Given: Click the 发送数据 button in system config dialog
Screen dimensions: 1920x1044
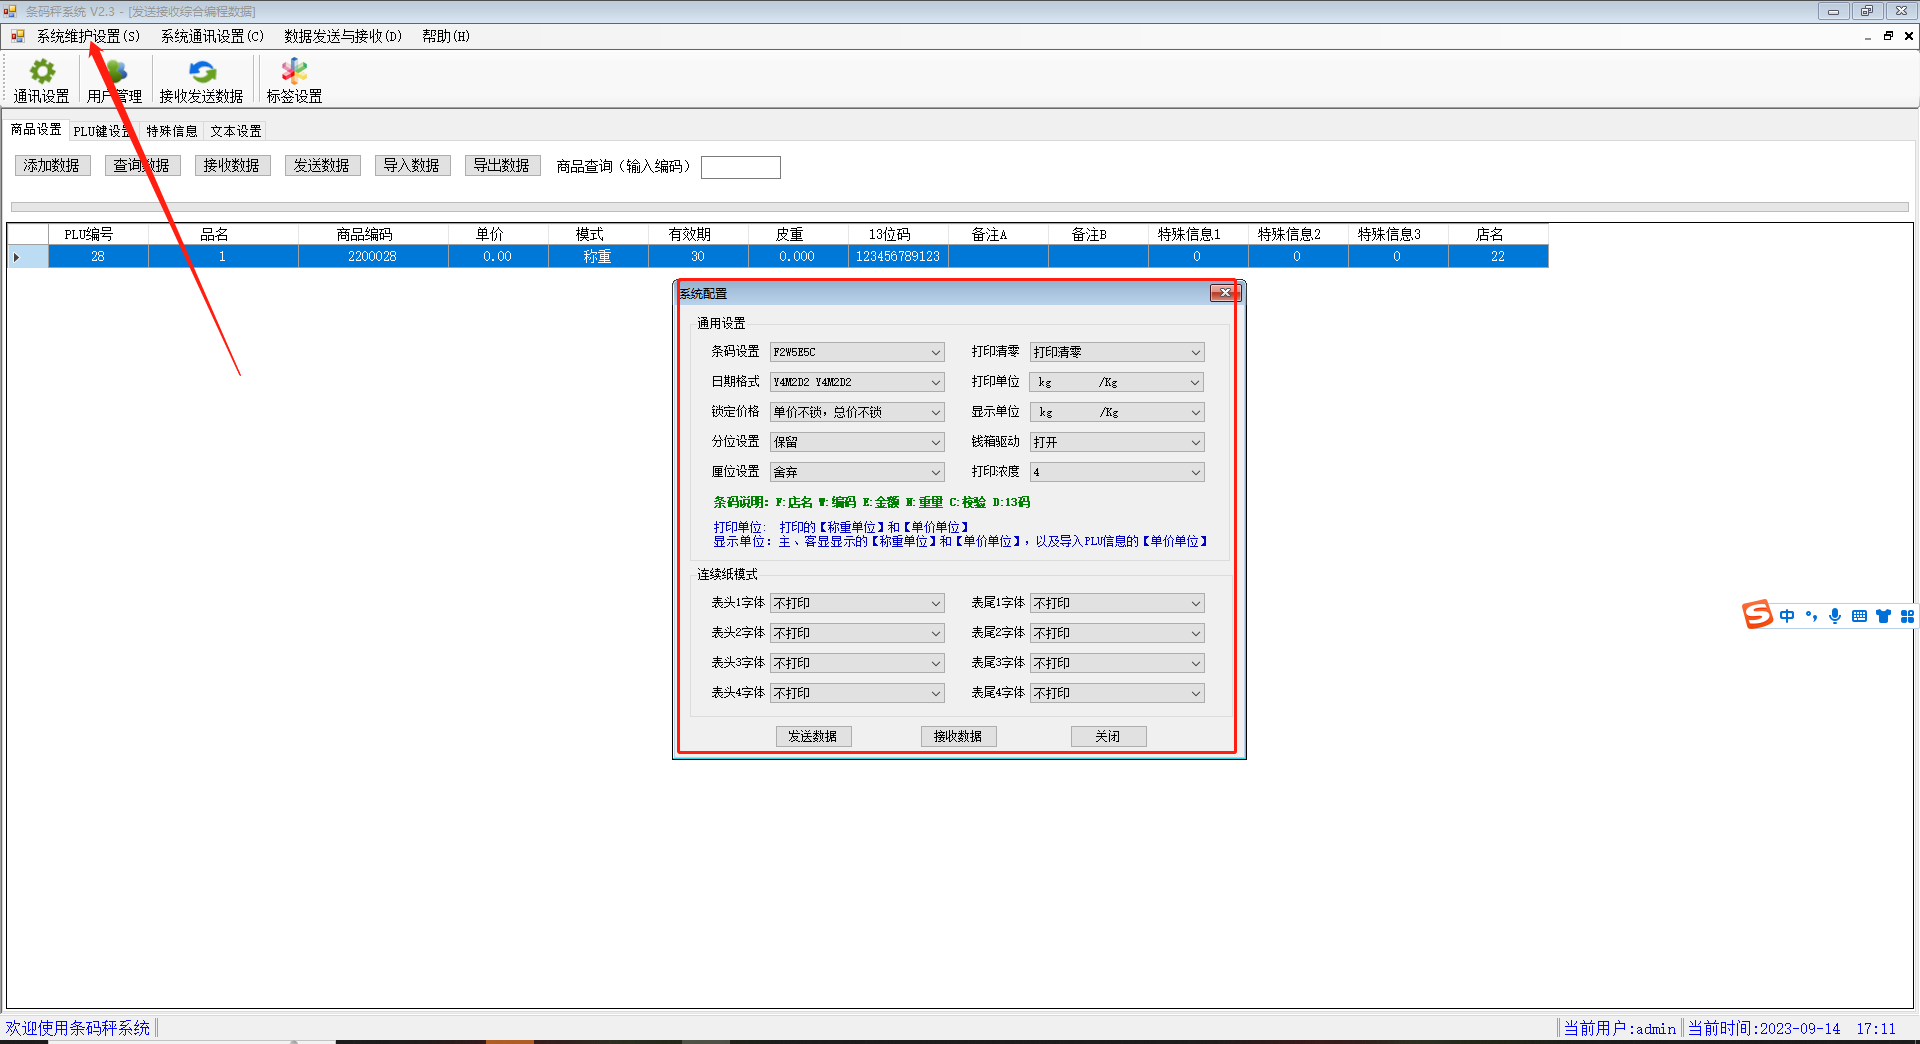Looking at the screenshot, I should (813, 736).
